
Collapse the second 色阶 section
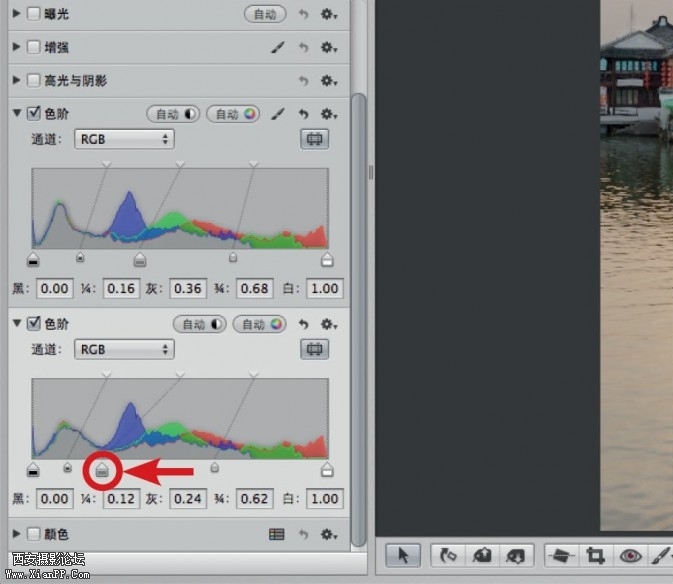pyautogui.click(x=17, y=324)
